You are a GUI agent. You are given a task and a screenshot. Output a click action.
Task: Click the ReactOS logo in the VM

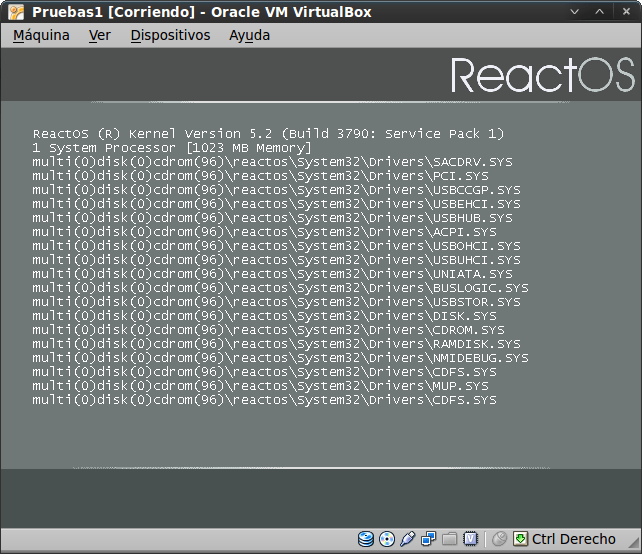click(x=543, y=75)
